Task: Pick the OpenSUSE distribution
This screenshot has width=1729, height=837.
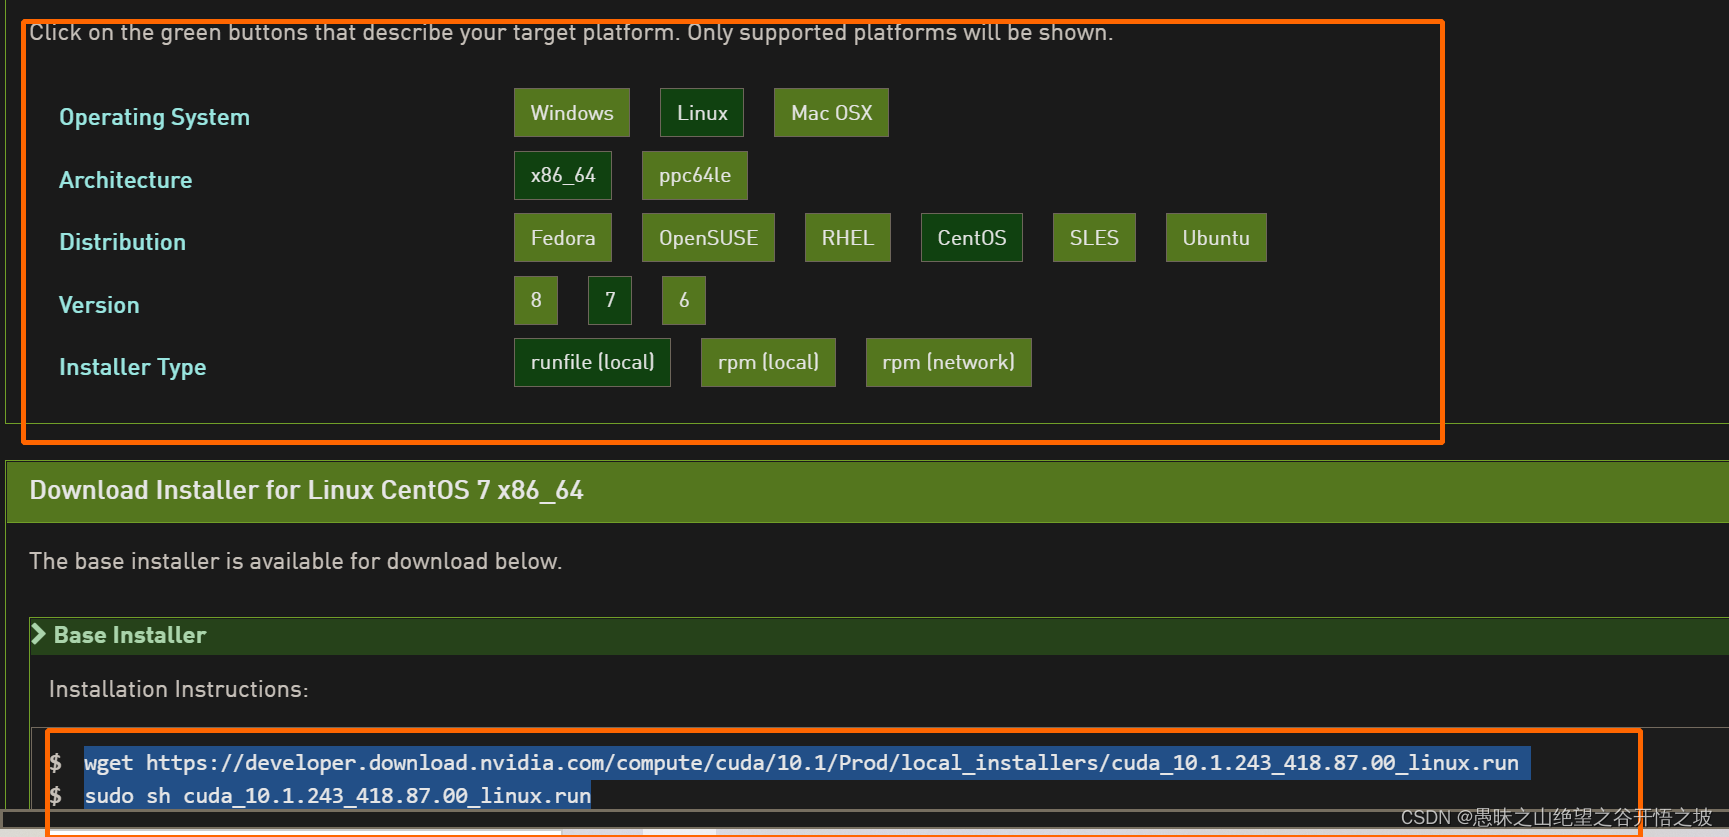Action: click(708, 238)
